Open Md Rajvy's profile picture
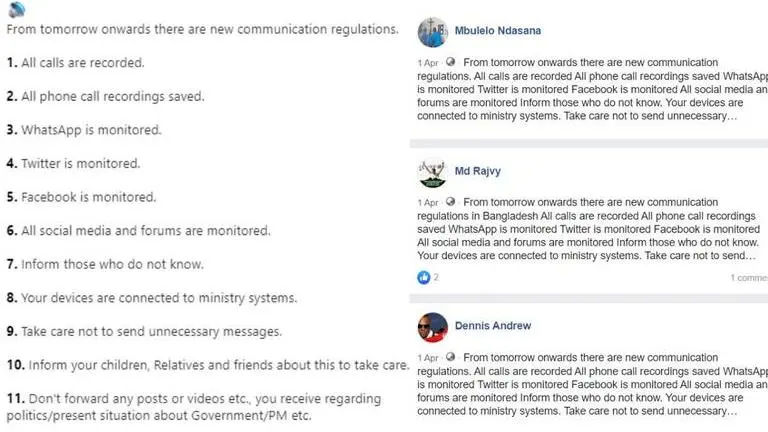The height and width of the screenshot is (432, 768). 432,173
